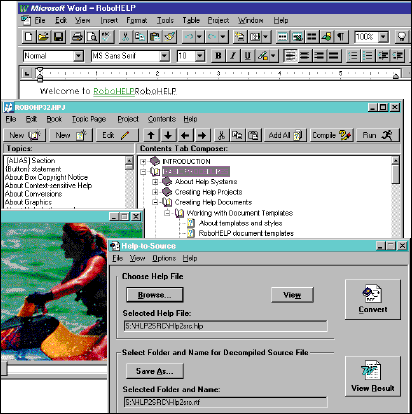Click the Open folder icon in Word toolbar
The width and height of the screenshot is (412, 414).
[x=43, y=37]
